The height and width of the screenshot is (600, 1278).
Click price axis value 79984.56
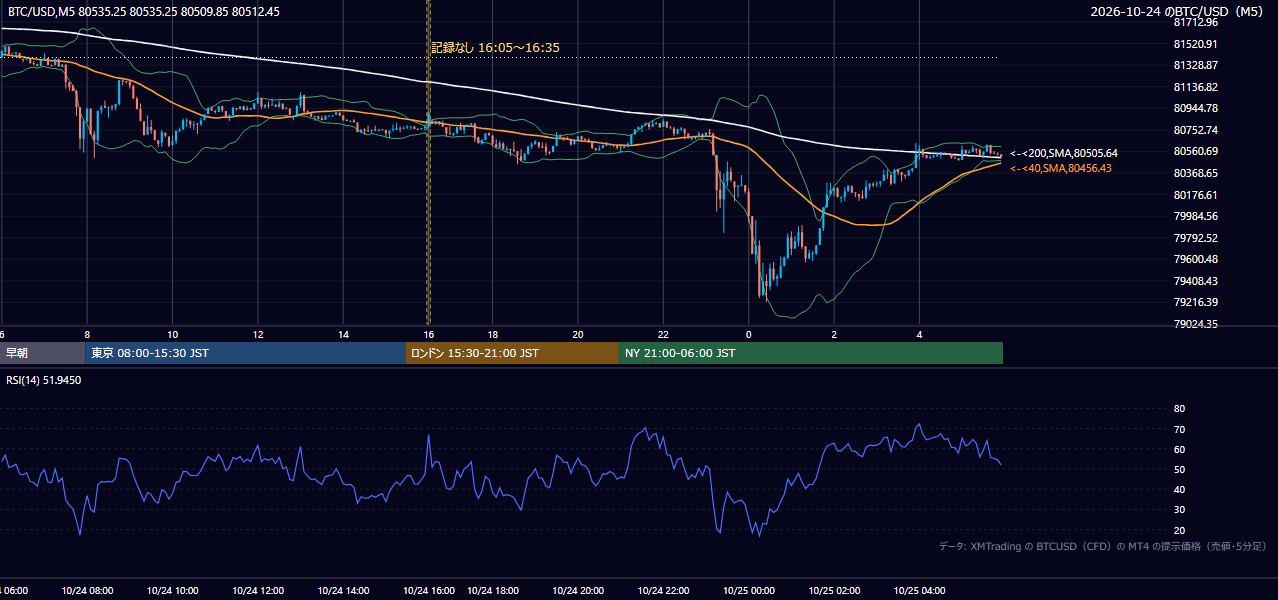[1195, 216]
